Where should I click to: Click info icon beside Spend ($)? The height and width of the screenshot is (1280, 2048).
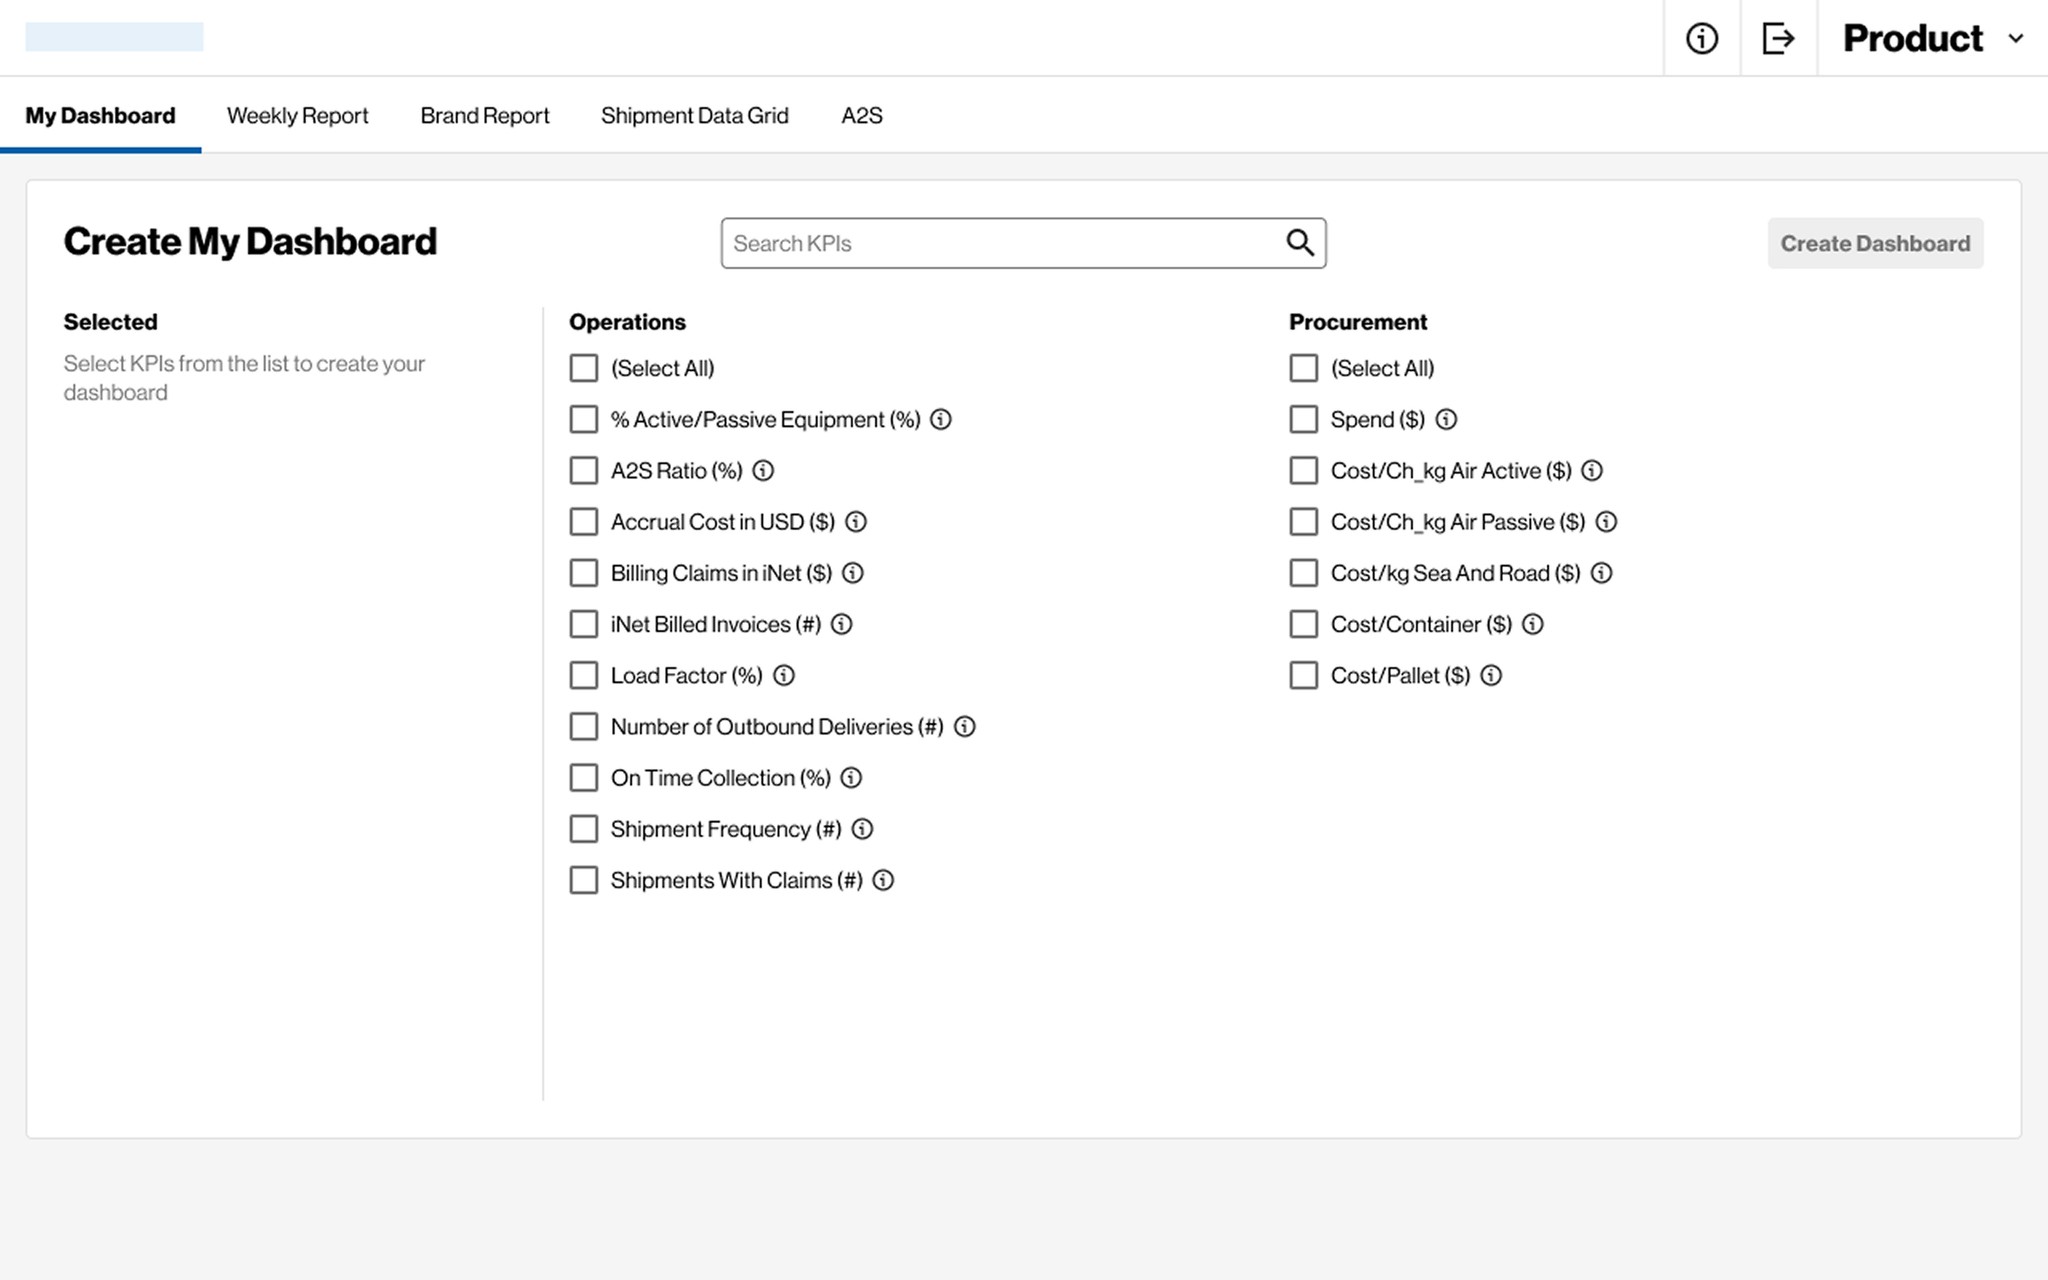tap(1446, 419)
